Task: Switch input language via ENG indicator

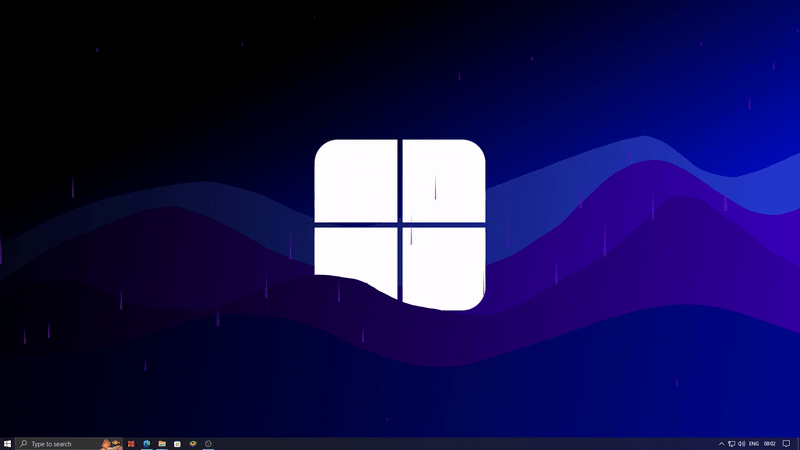Action: (x=754, y=444)
